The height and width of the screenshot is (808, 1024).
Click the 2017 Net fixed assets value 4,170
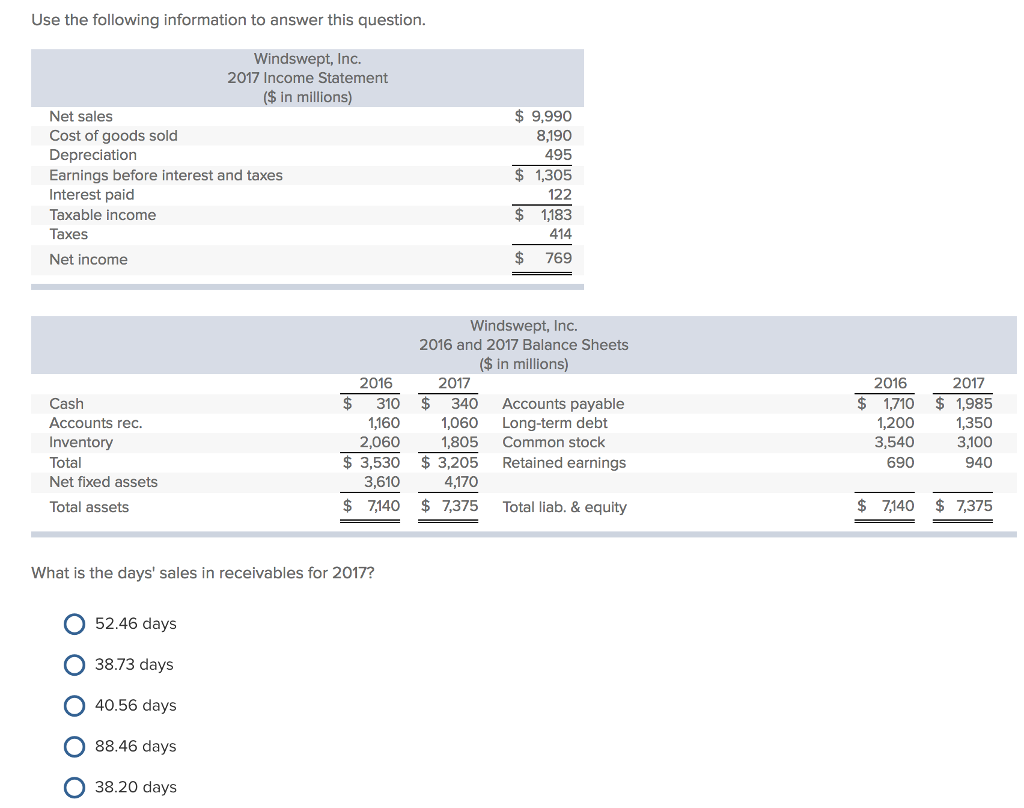click(x=461, y=482)
